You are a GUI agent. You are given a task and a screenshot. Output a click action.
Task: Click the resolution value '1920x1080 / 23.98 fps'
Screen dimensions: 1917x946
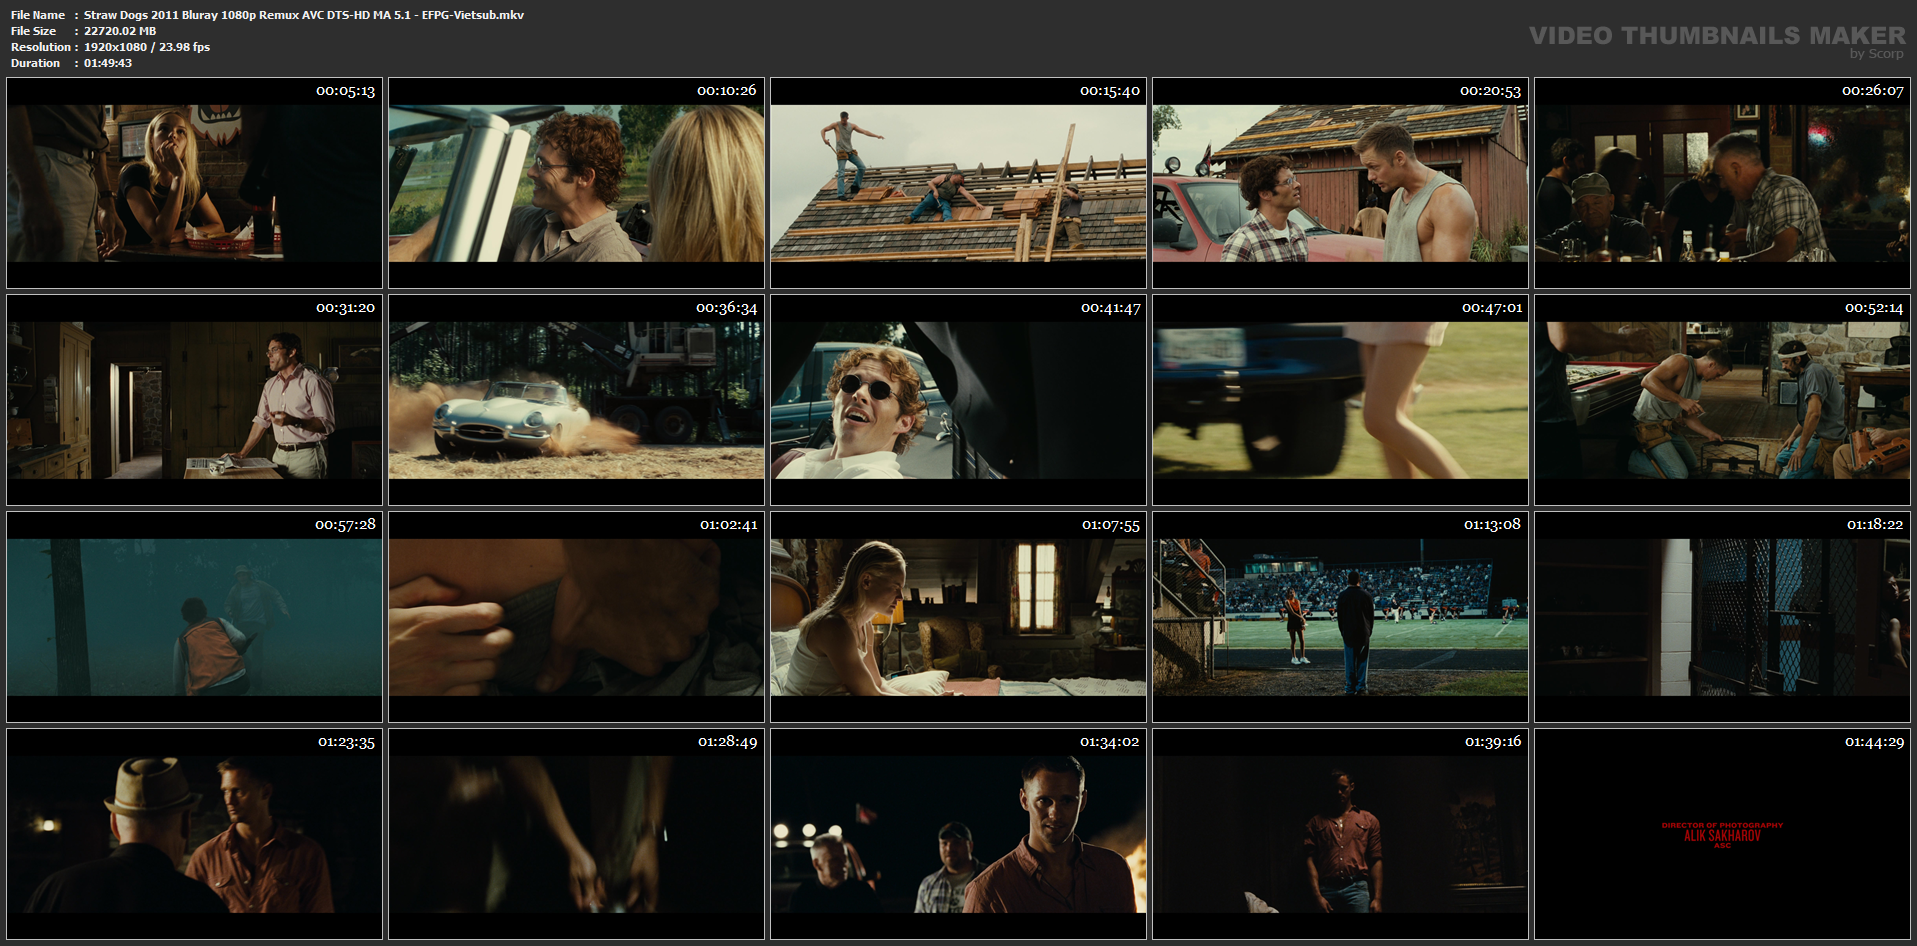[147, 47]
